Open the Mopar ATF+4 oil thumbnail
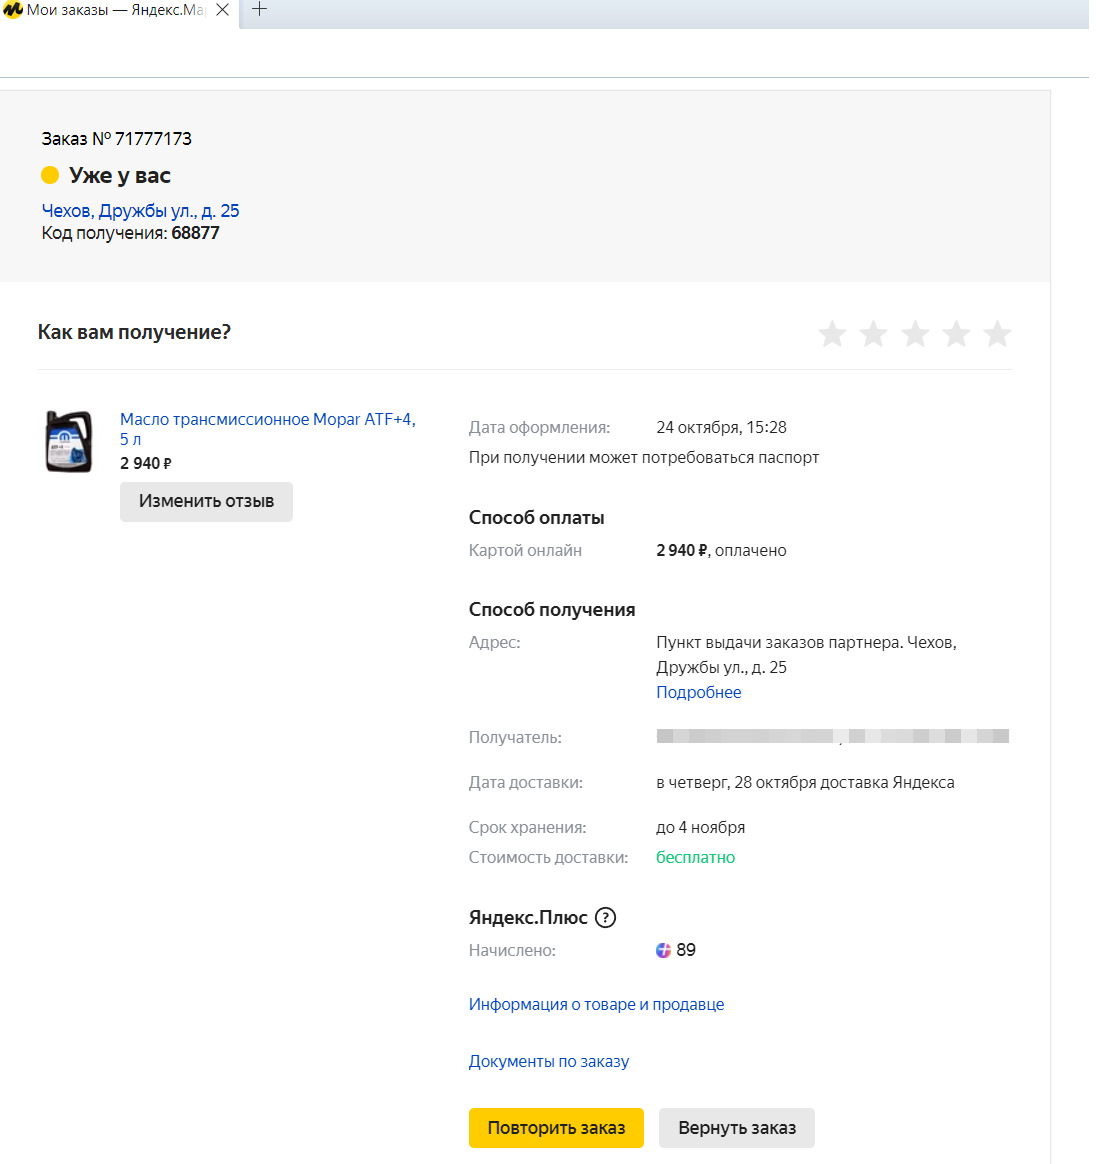Image resolution: width=1105 pixels, height=1164 pixels. coord(68,441)
